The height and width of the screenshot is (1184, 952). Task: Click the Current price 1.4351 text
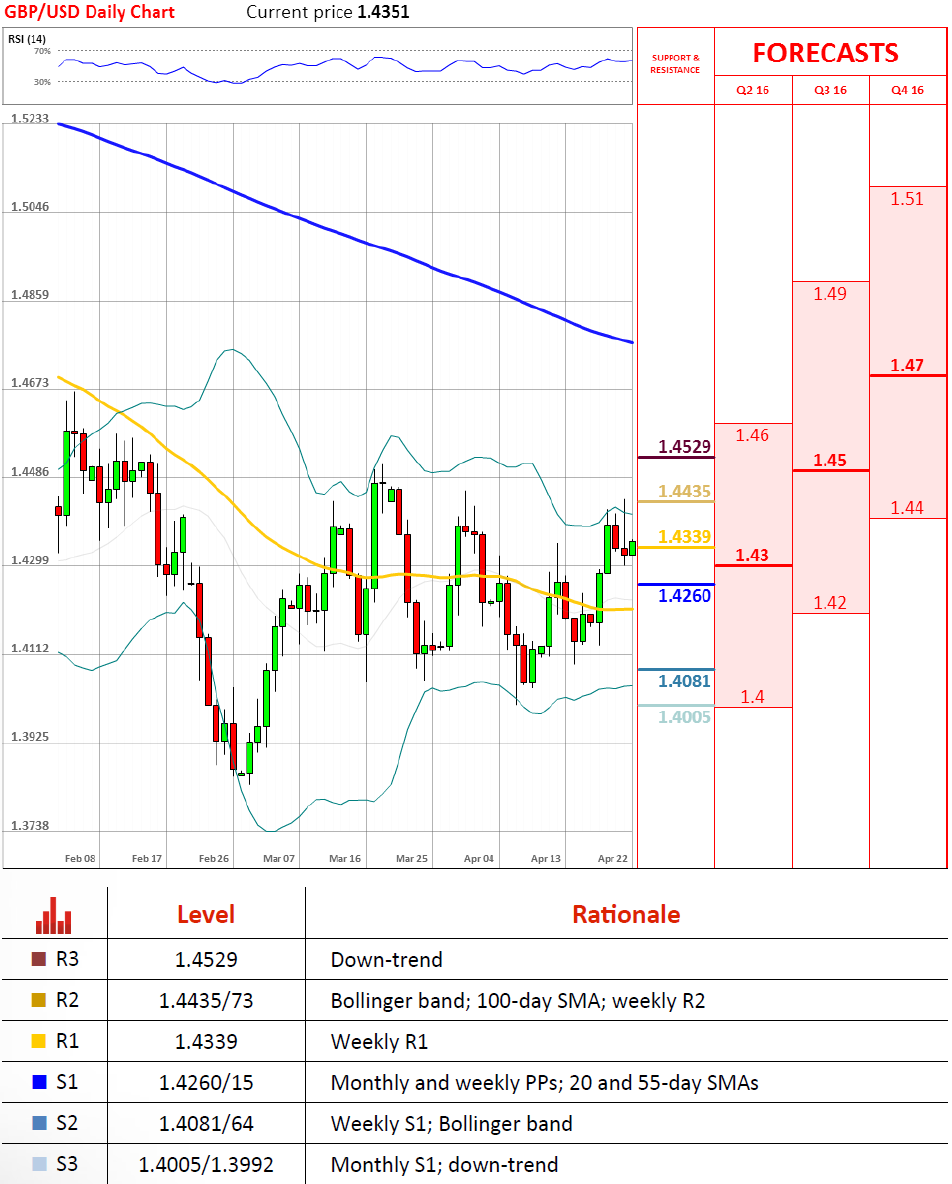pyautogui.click(x=328, y=12)
